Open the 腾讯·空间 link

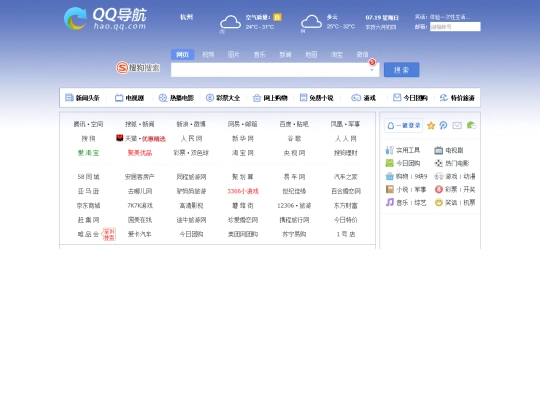coord(88,124)
